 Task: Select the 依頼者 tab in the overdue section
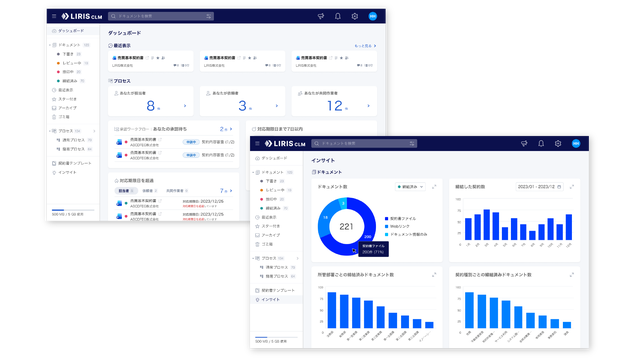coord(149,191)
